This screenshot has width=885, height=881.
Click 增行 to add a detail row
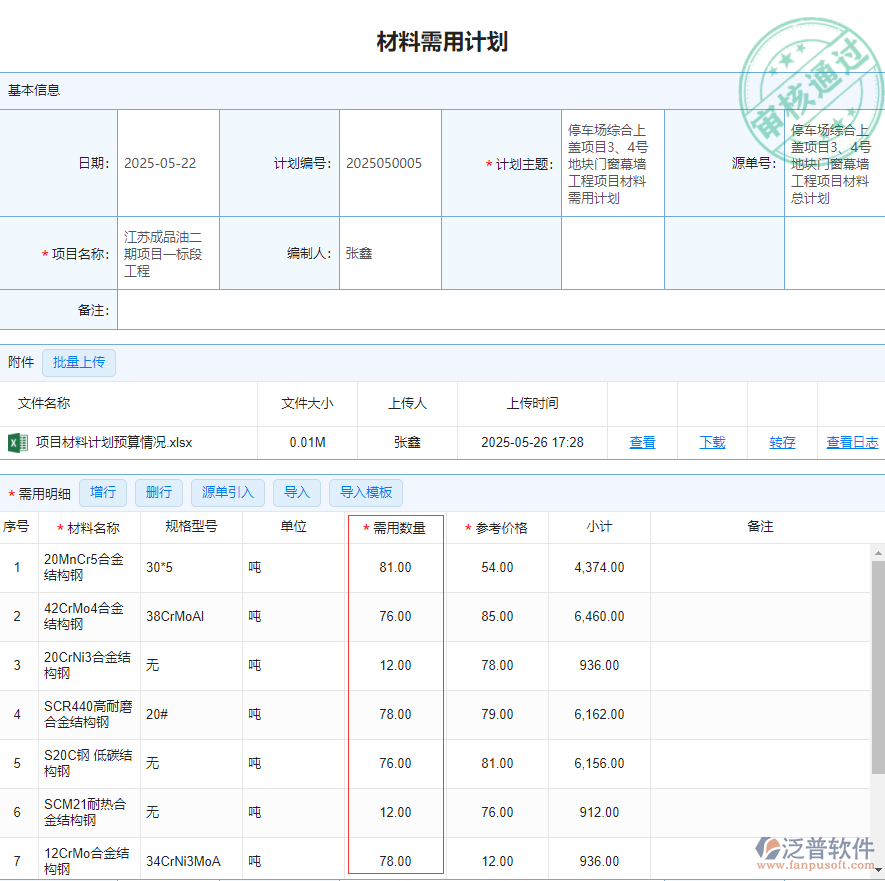pyautogui.click(x=103, y=492)
